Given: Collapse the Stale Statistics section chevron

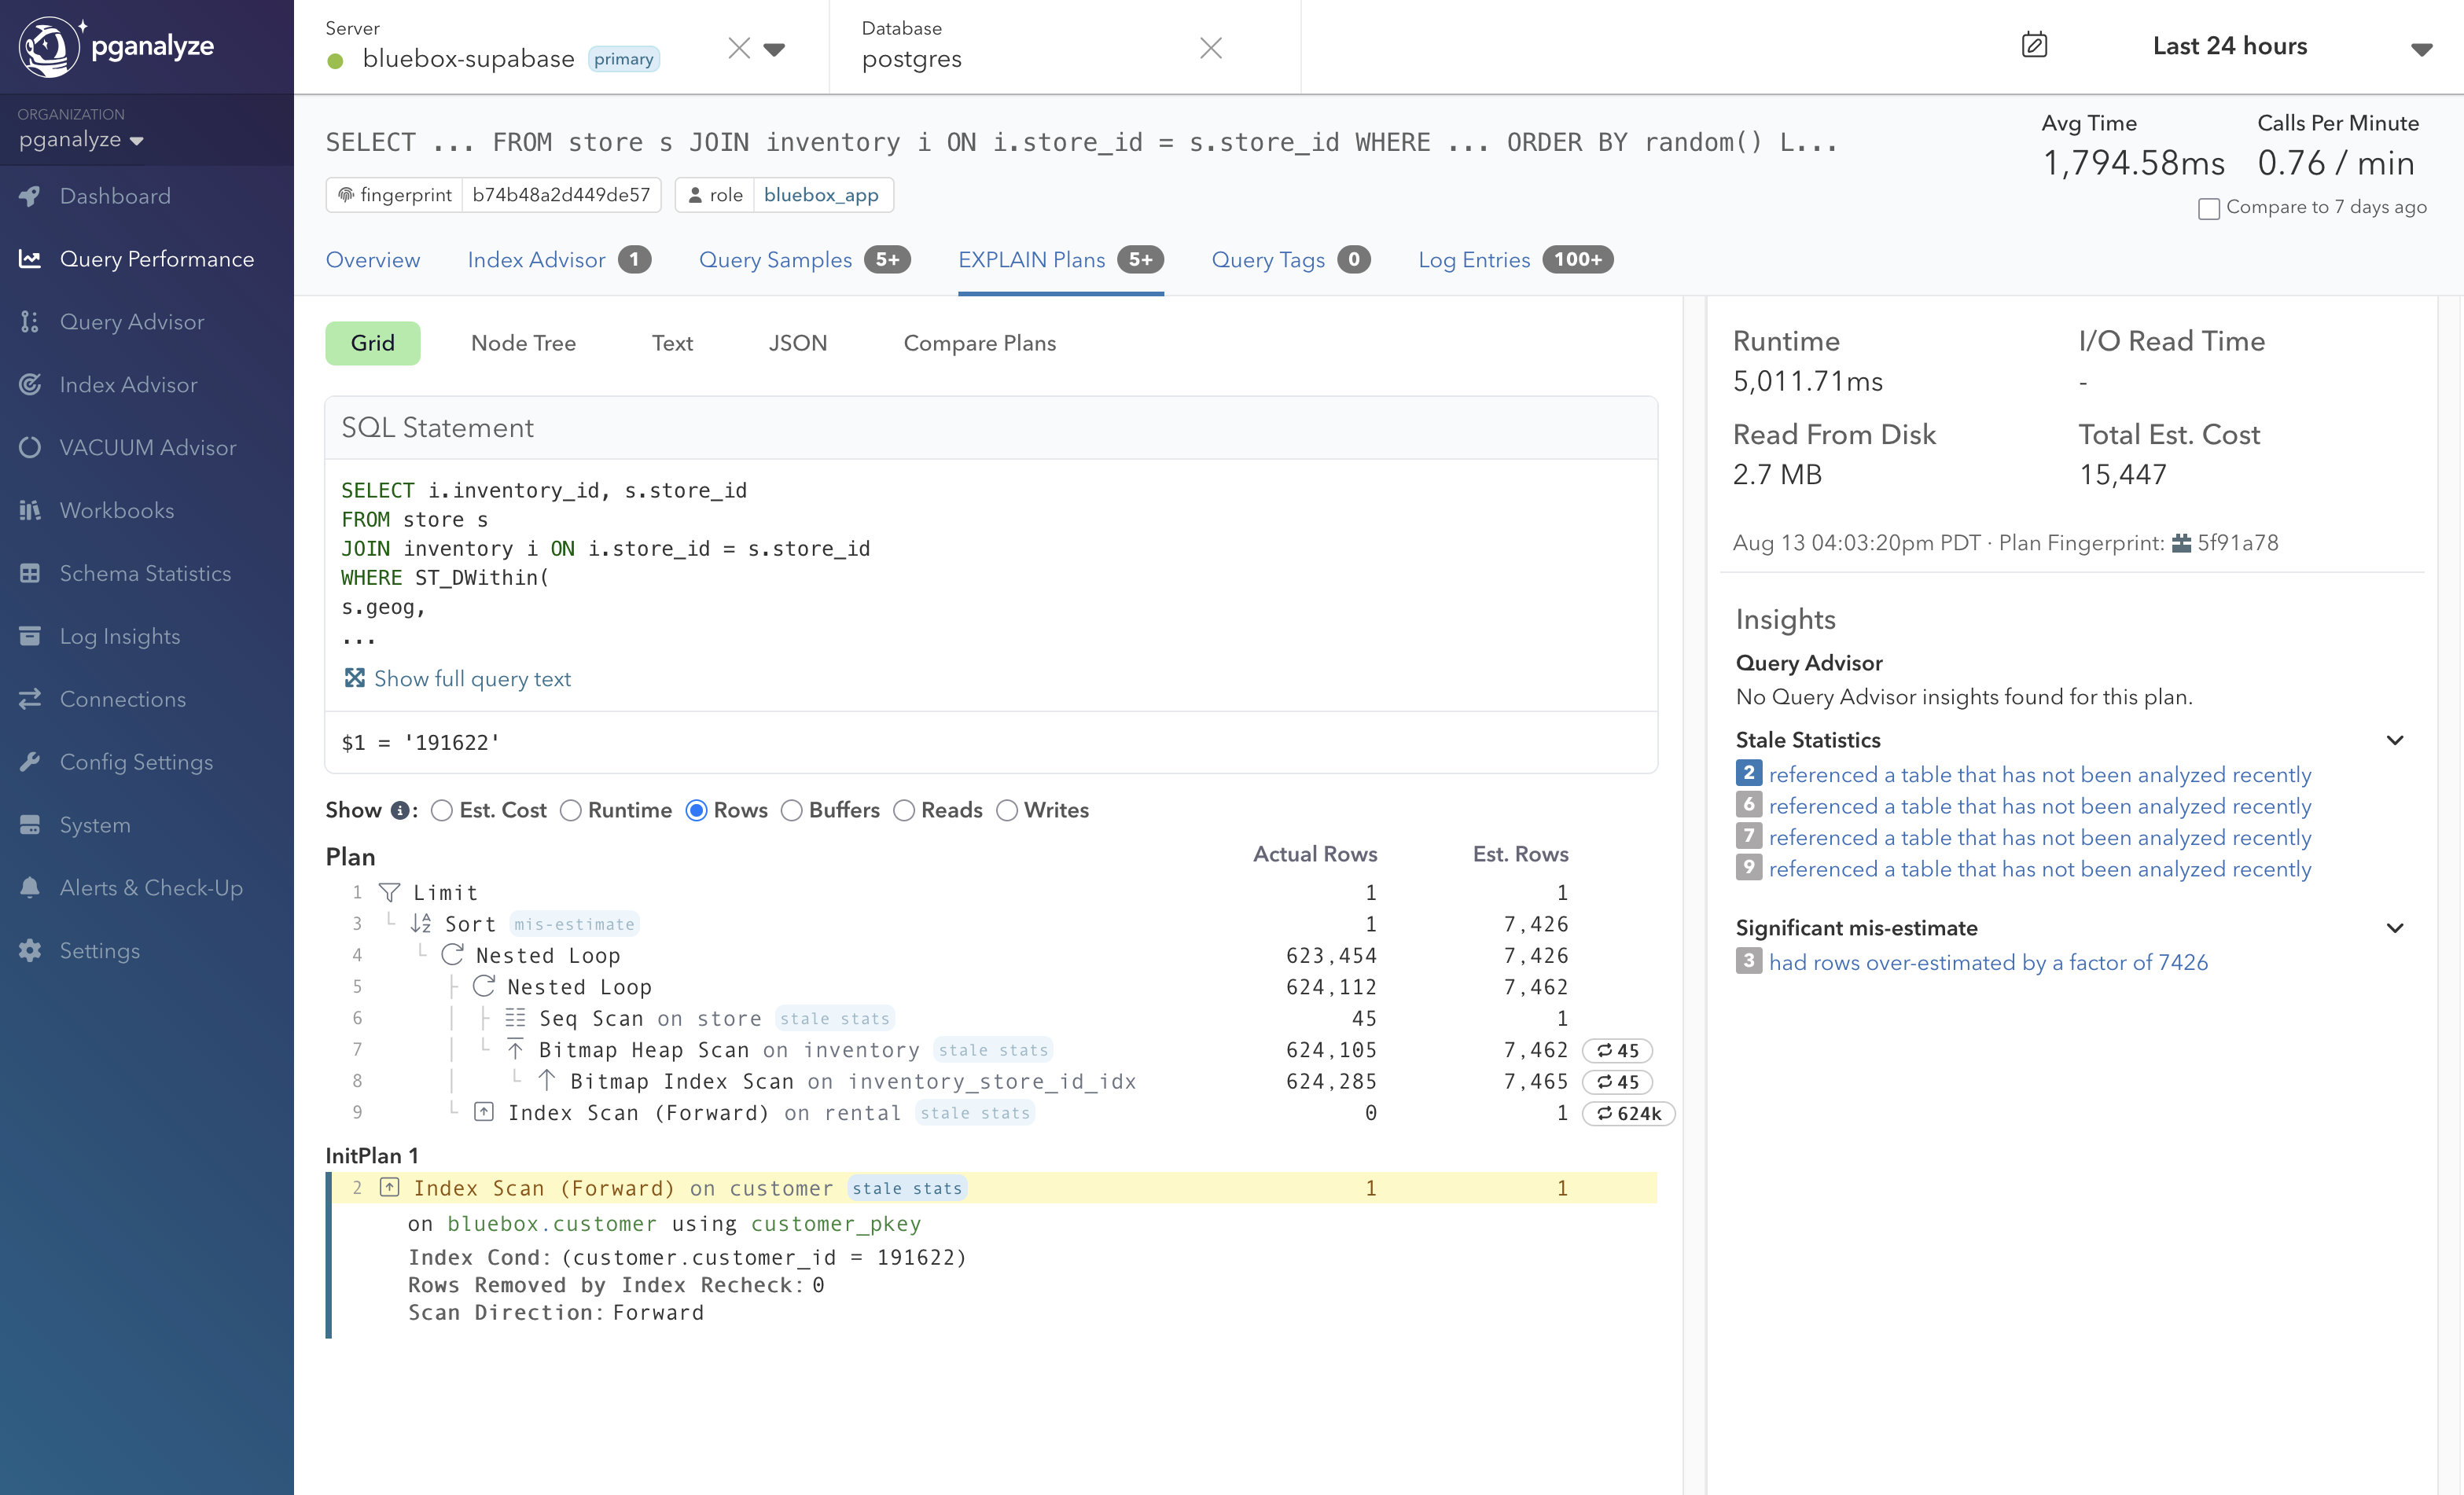Looking at the screenshot, I should click(x=2395, y=740).
